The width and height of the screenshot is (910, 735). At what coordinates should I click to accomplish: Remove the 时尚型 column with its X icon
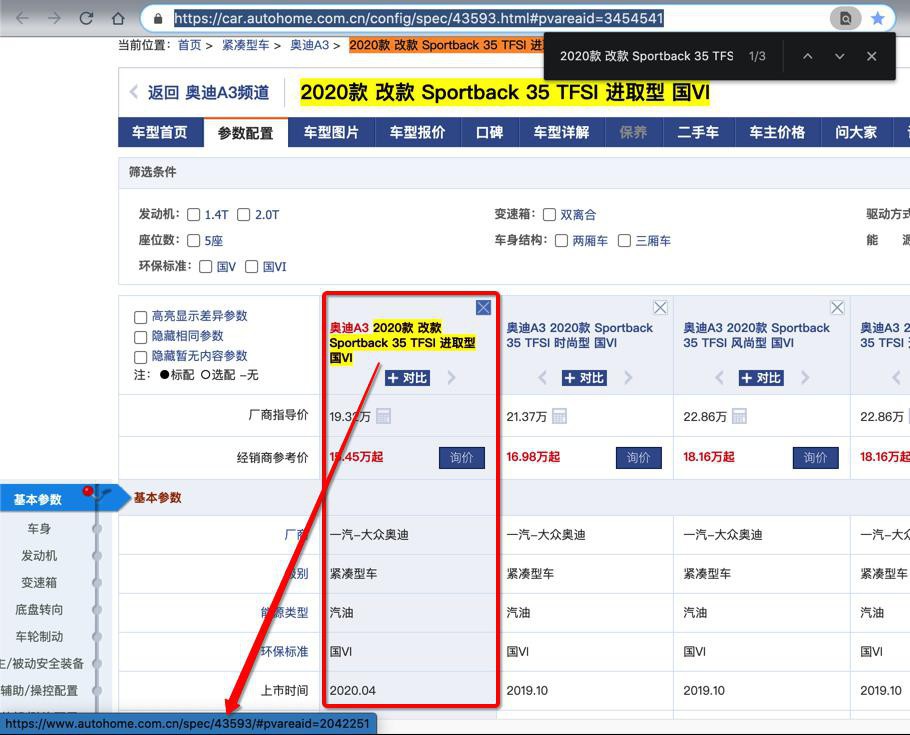click(x=660, y=308)
